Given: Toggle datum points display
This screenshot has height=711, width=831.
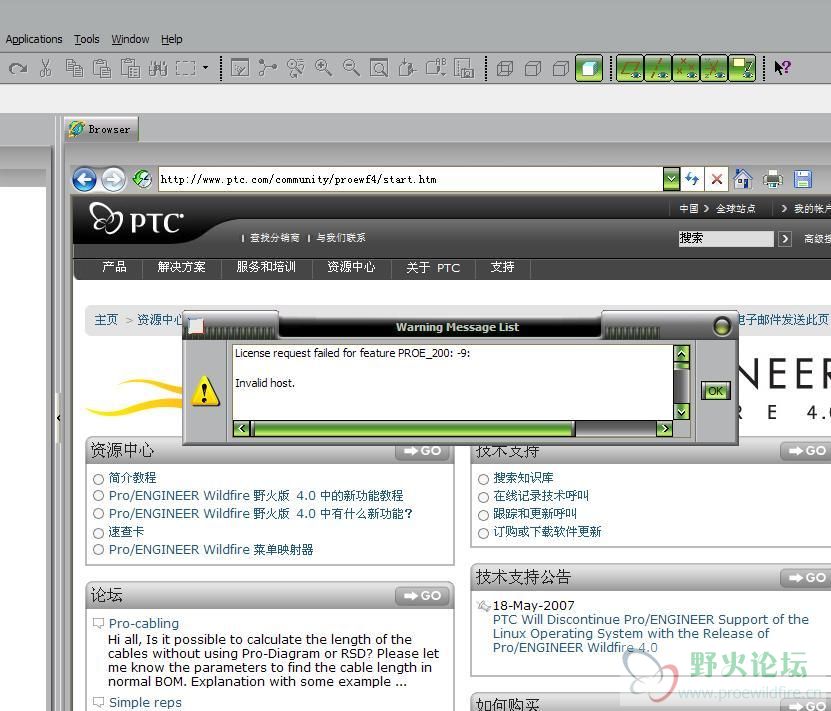Looking at the screenshot, I should click(686, 68).
